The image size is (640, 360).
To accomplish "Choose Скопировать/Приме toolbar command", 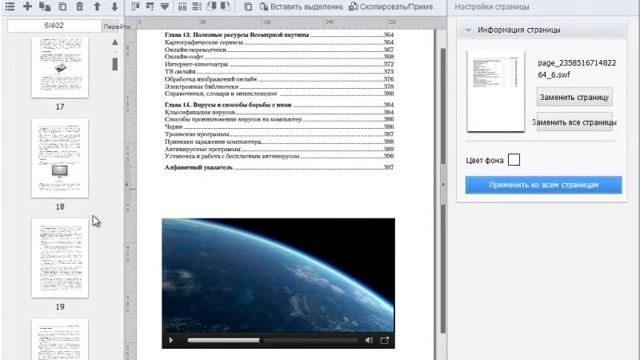I will pyautogui.click(x=391, y=7).
